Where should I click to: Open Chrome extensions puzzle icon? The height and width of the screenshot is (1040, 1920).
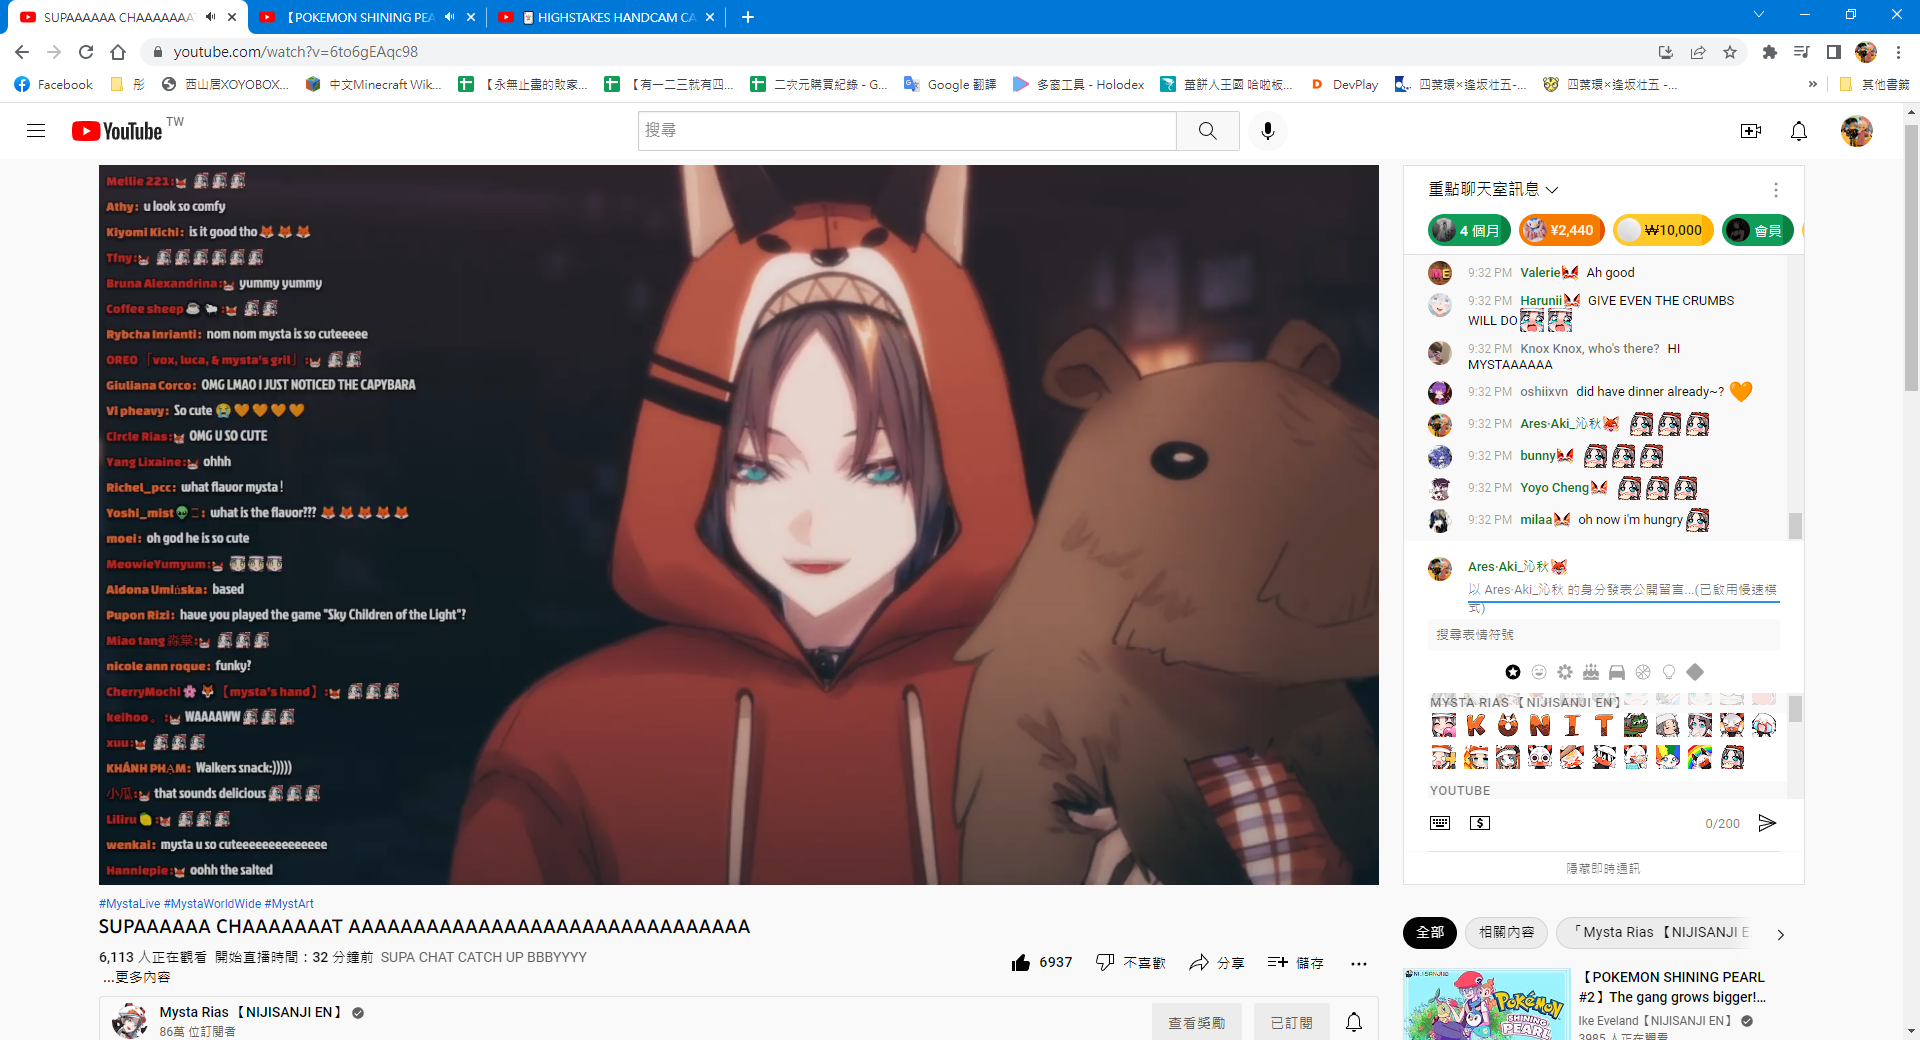(x=1770, y=52)
